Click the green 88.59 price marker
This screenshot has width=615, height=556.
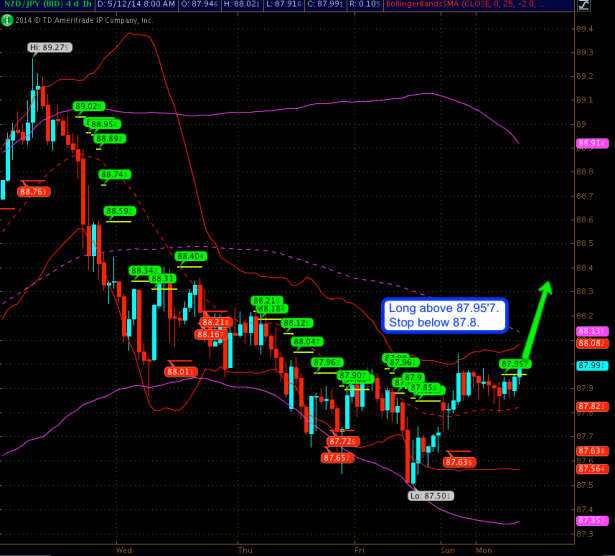[119, 211]
